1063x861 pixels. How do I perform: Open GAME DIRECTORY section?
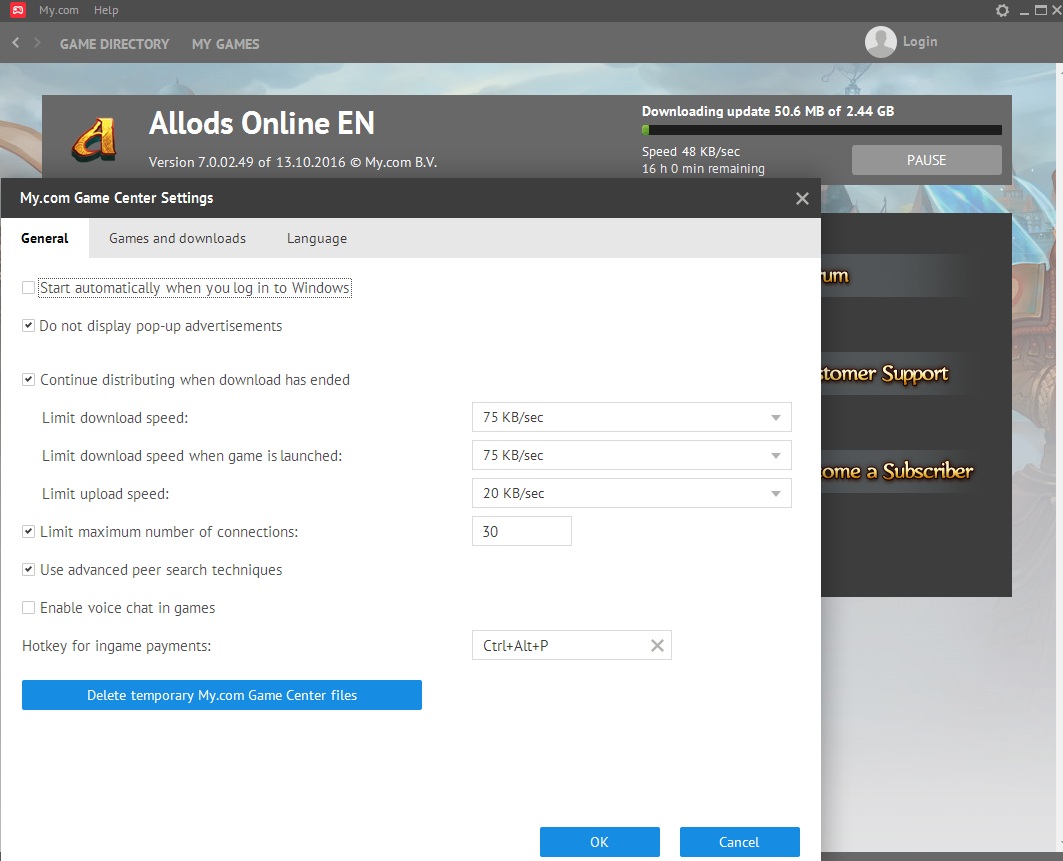coord(115,44)
